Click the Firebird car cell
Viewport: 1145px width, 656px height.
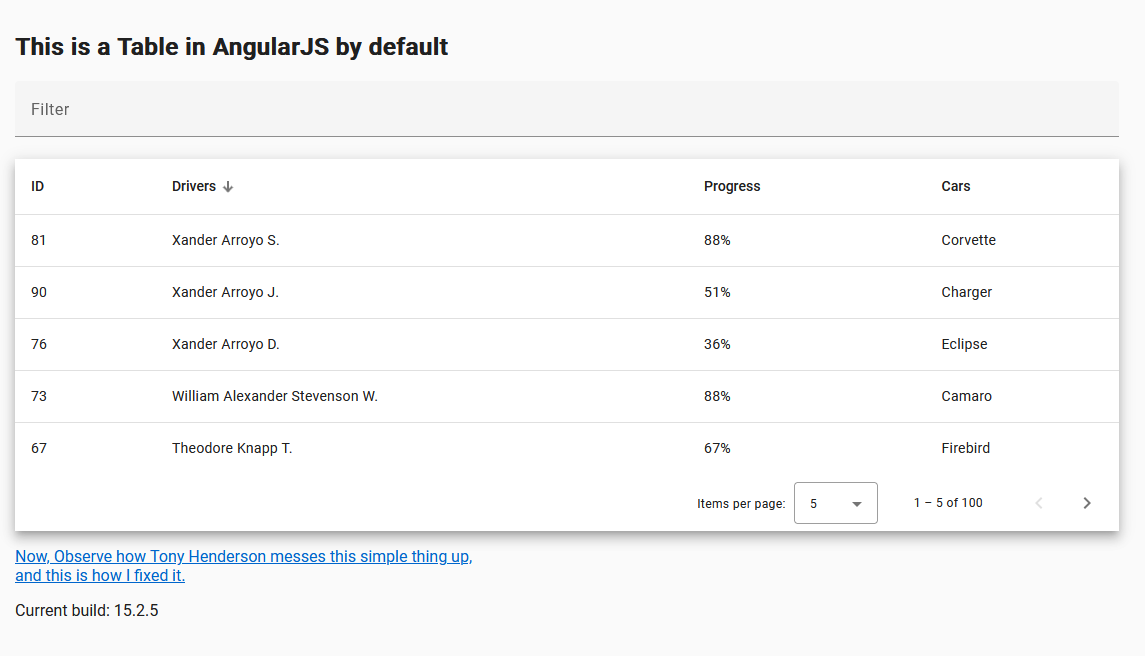coord(965,449)
